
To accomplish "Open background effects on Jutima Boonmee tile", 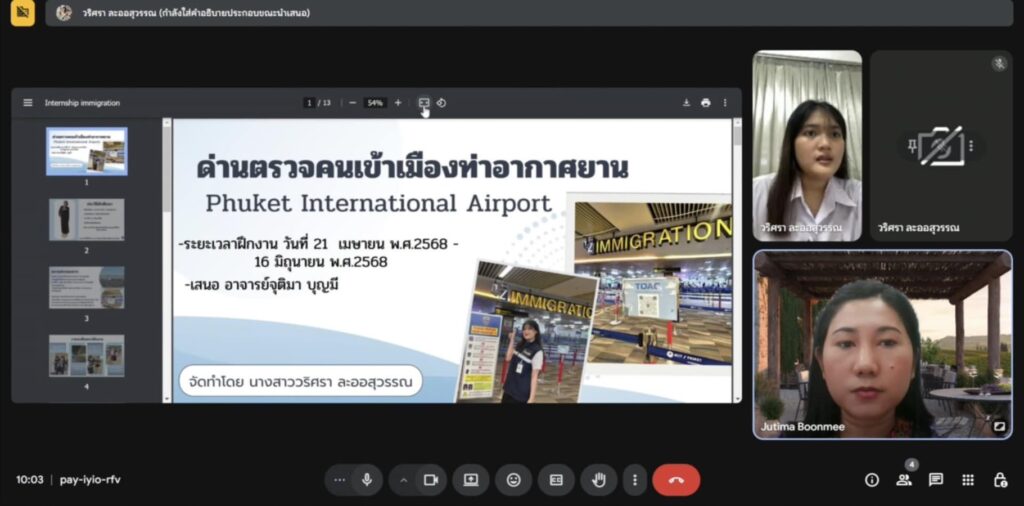I will pyautogui.click(x=999, y=426).
